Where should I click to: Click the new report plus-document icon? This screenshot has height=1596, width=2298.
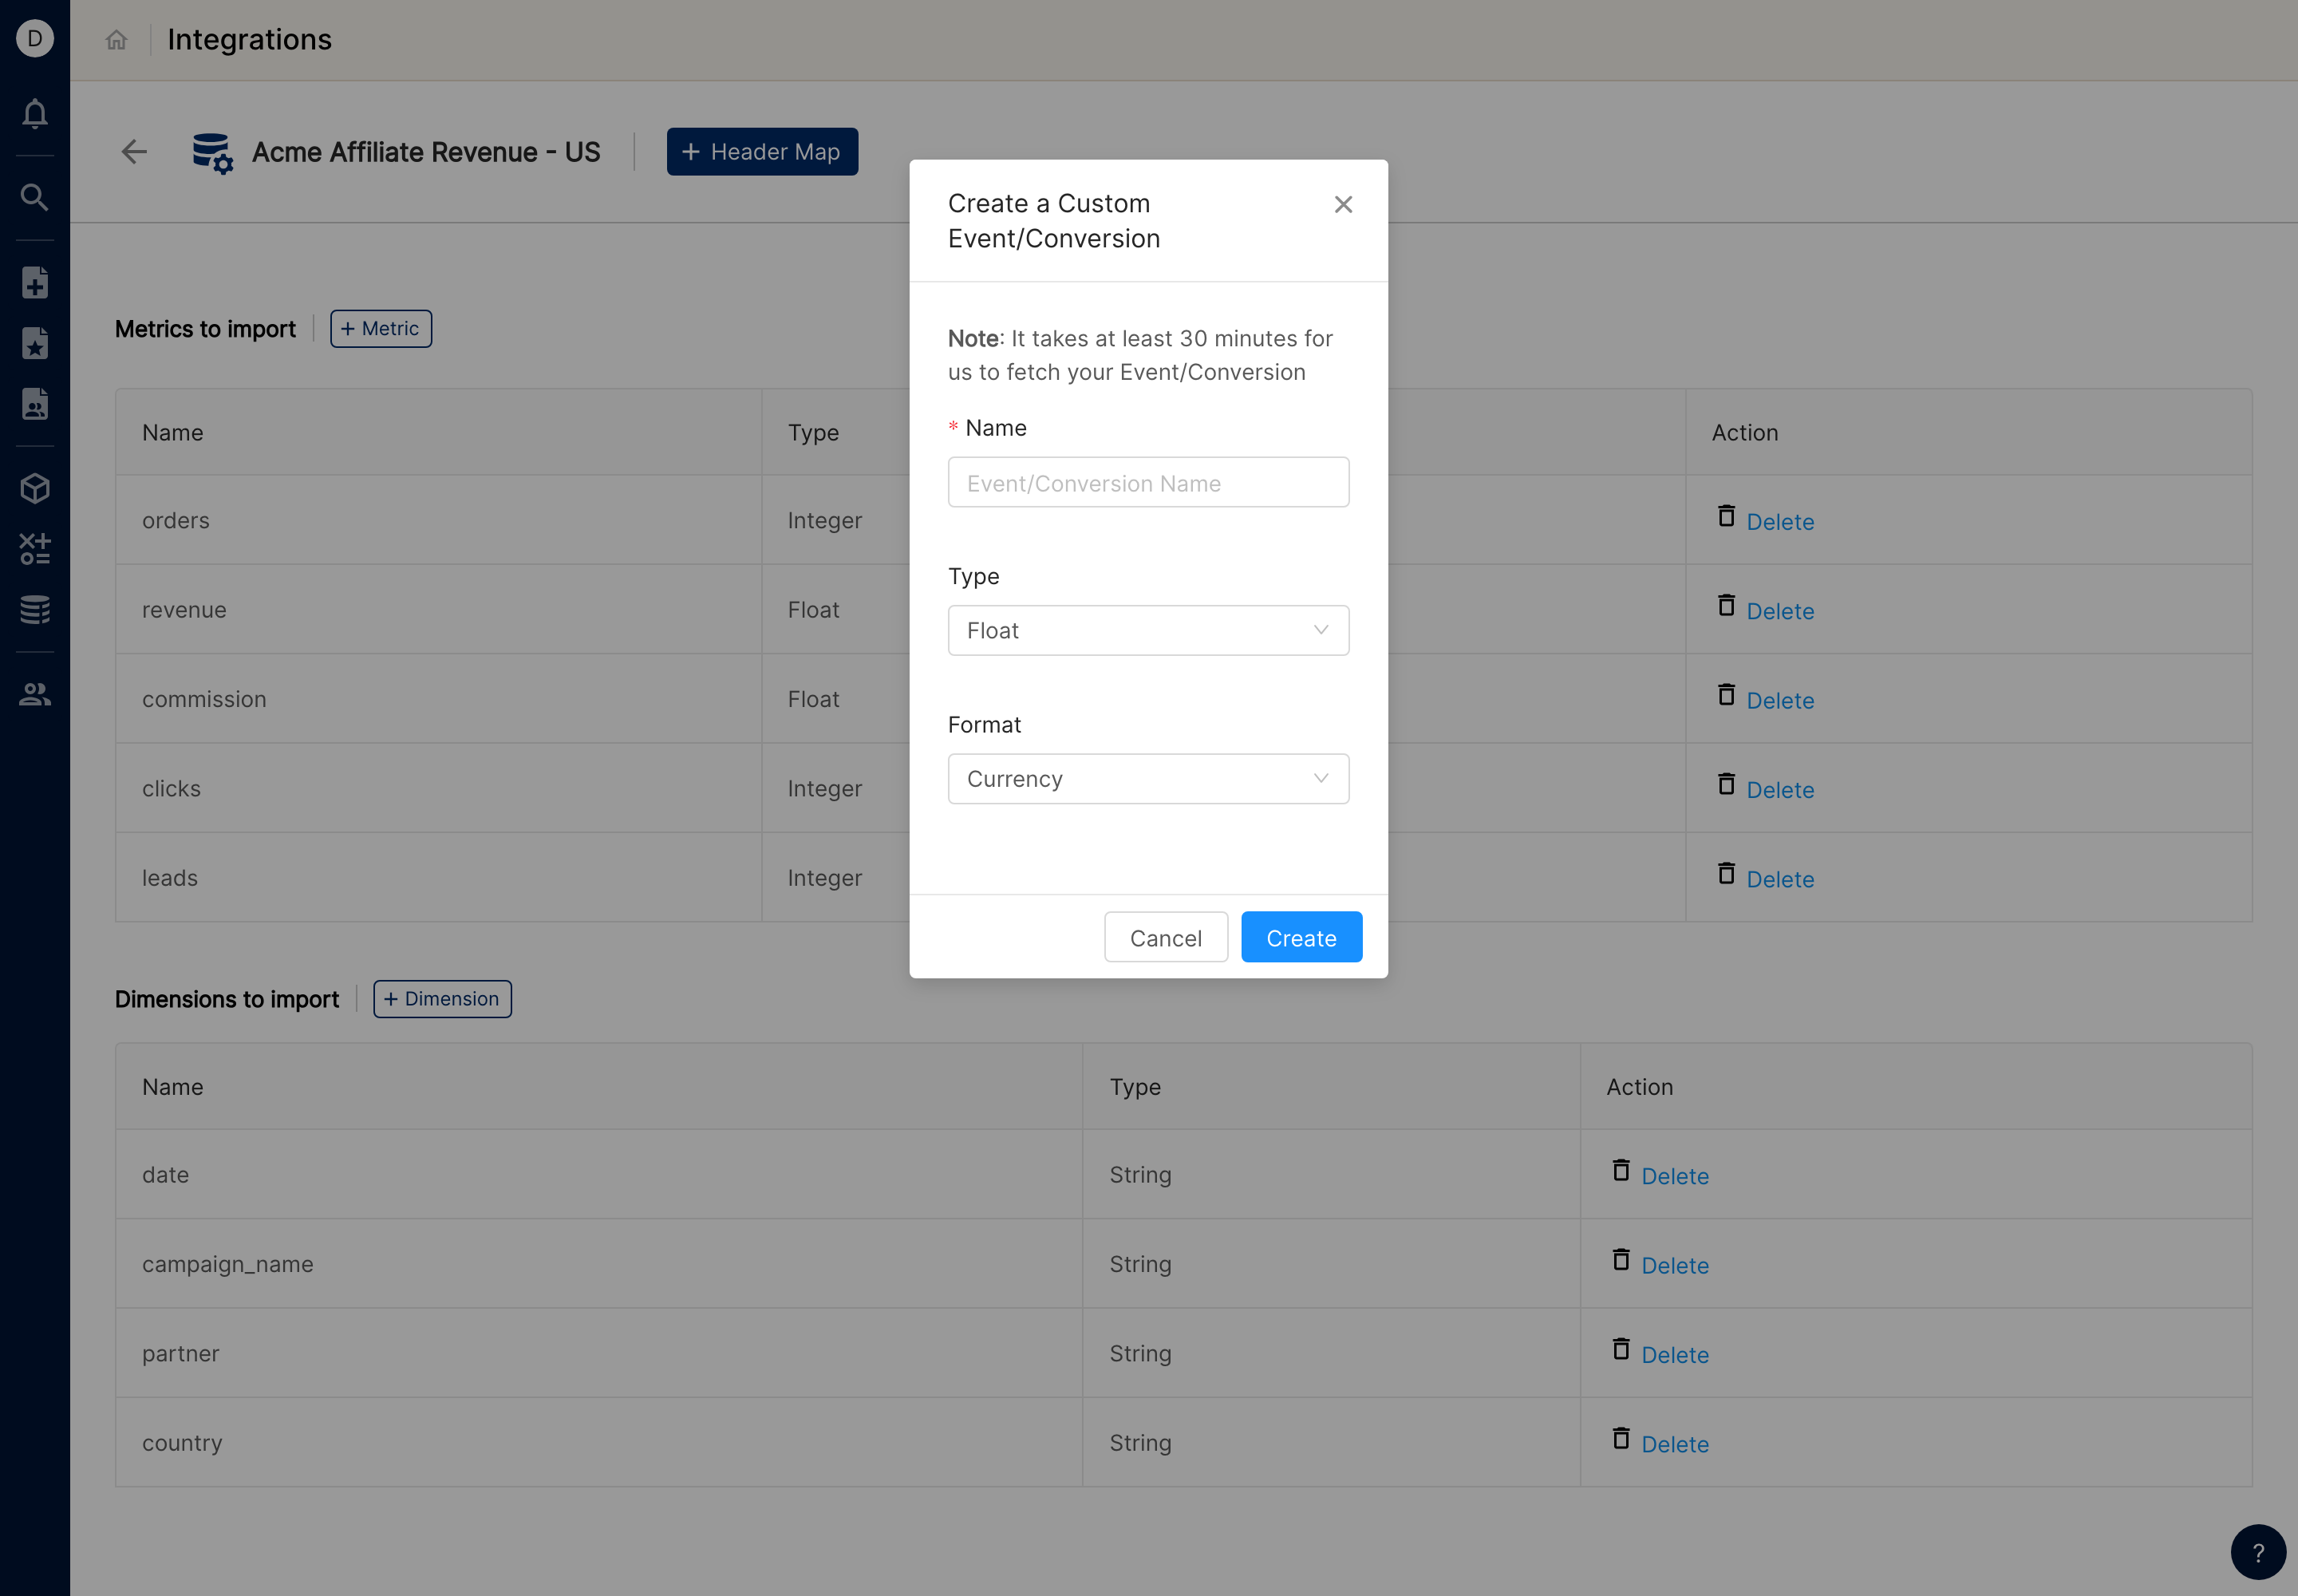[35, 283]
